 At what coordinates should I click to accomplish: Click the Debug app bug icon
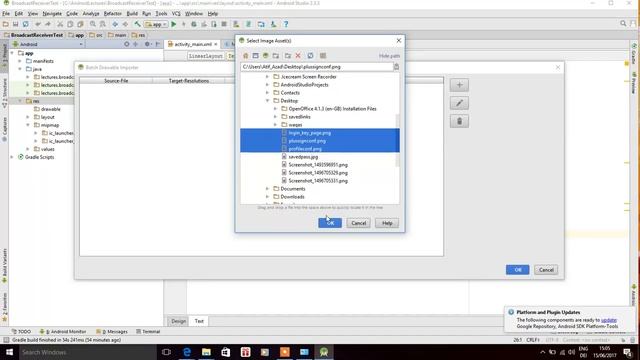click(x=194, y=24)
